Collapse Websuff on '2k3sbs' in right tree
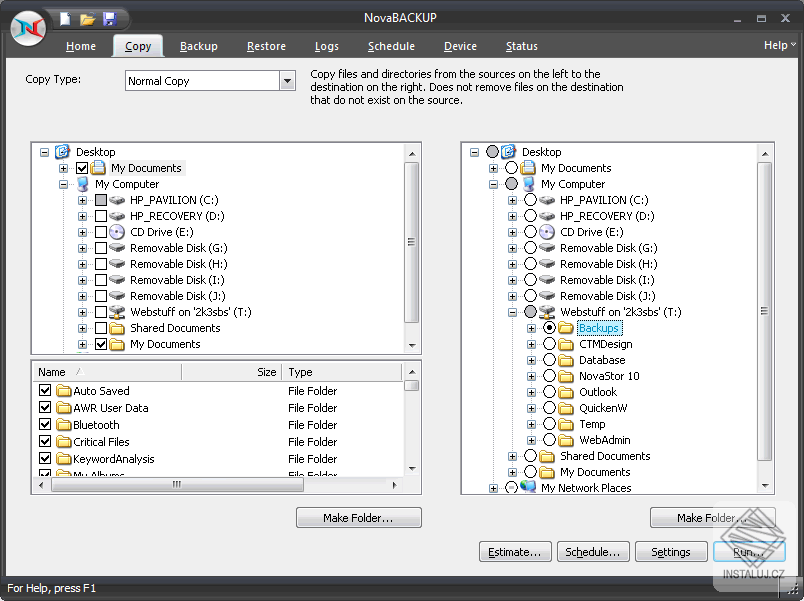Image resolution: width=804 pixels, height=601 pixels. point(512,312)
